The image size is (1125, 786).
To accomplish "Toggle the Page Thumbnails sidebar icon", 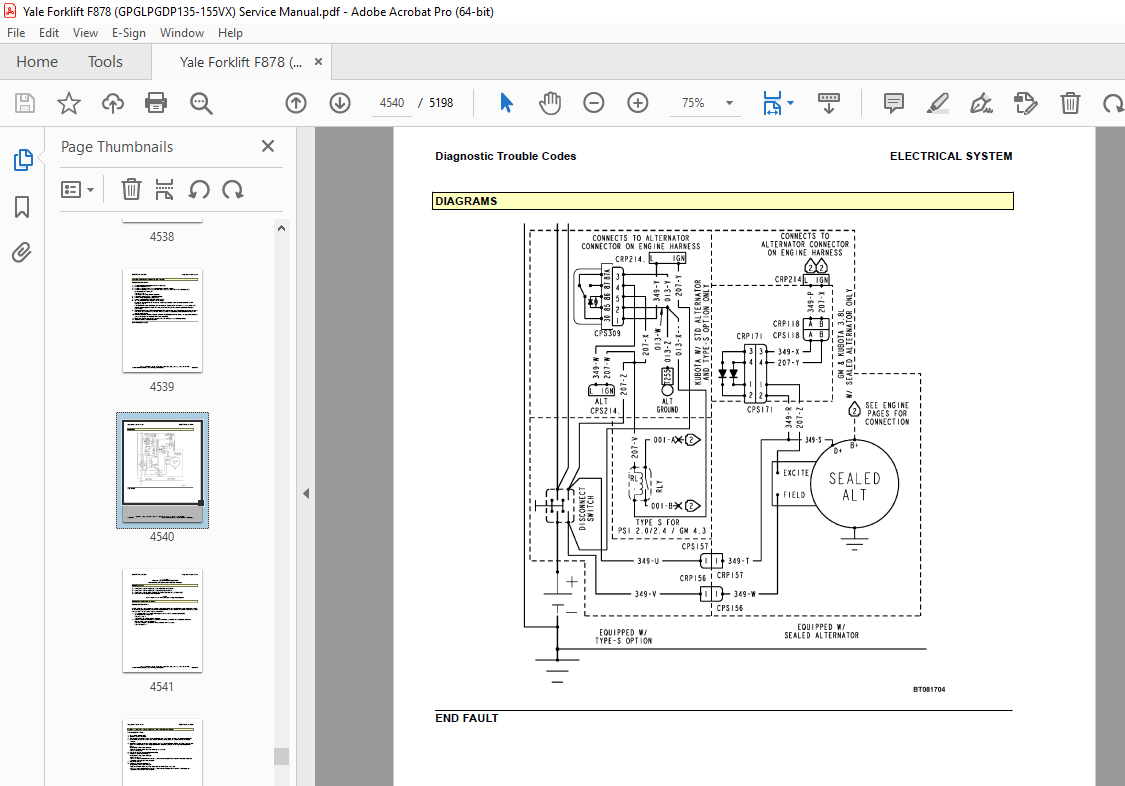I will tap(22, 160).
